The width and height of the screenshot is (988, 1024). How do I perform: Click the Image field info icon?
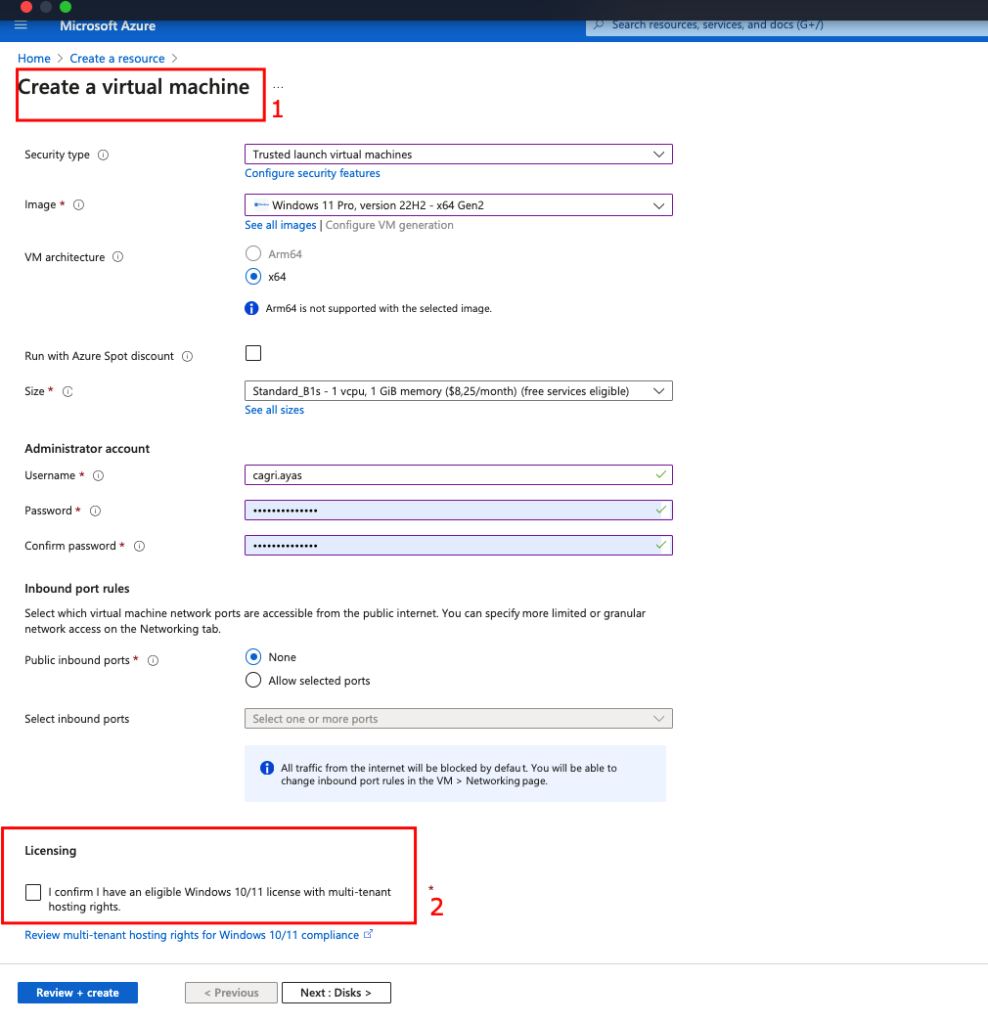[79, 205]
